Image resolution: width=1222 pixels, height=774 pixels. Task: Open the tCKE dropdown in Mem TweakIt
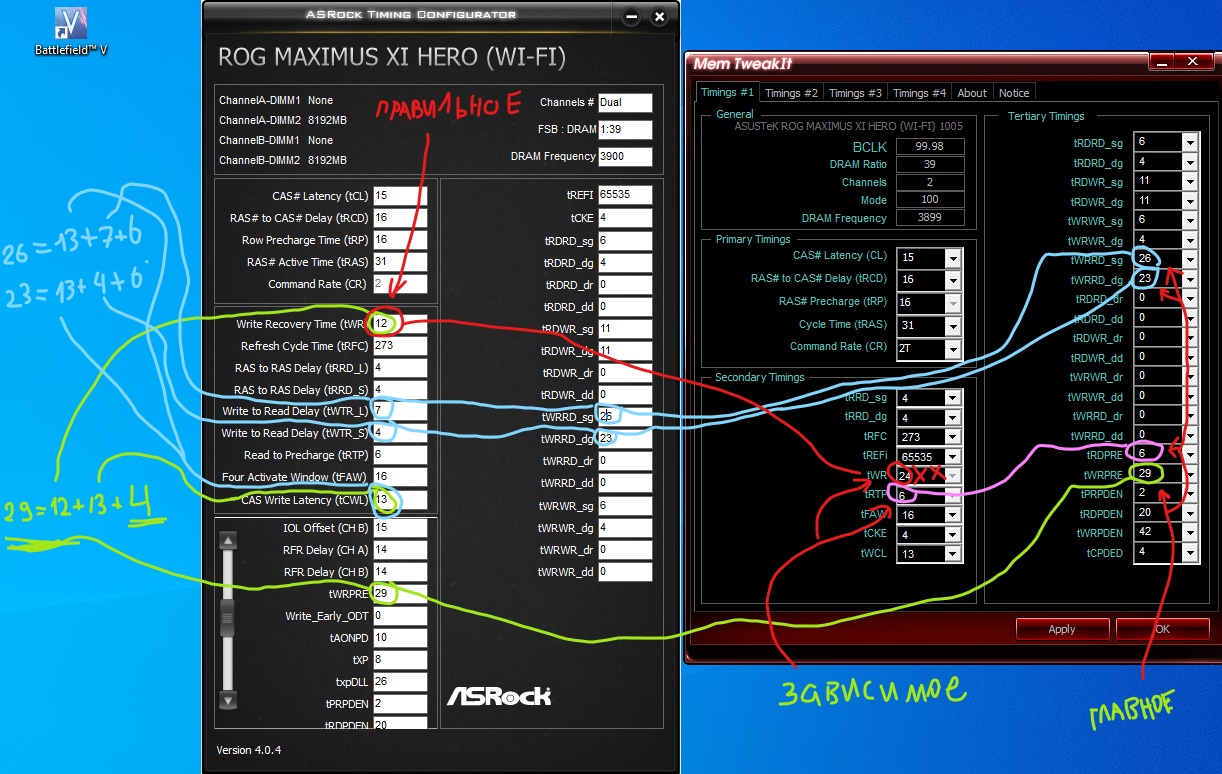coord(953,534)
